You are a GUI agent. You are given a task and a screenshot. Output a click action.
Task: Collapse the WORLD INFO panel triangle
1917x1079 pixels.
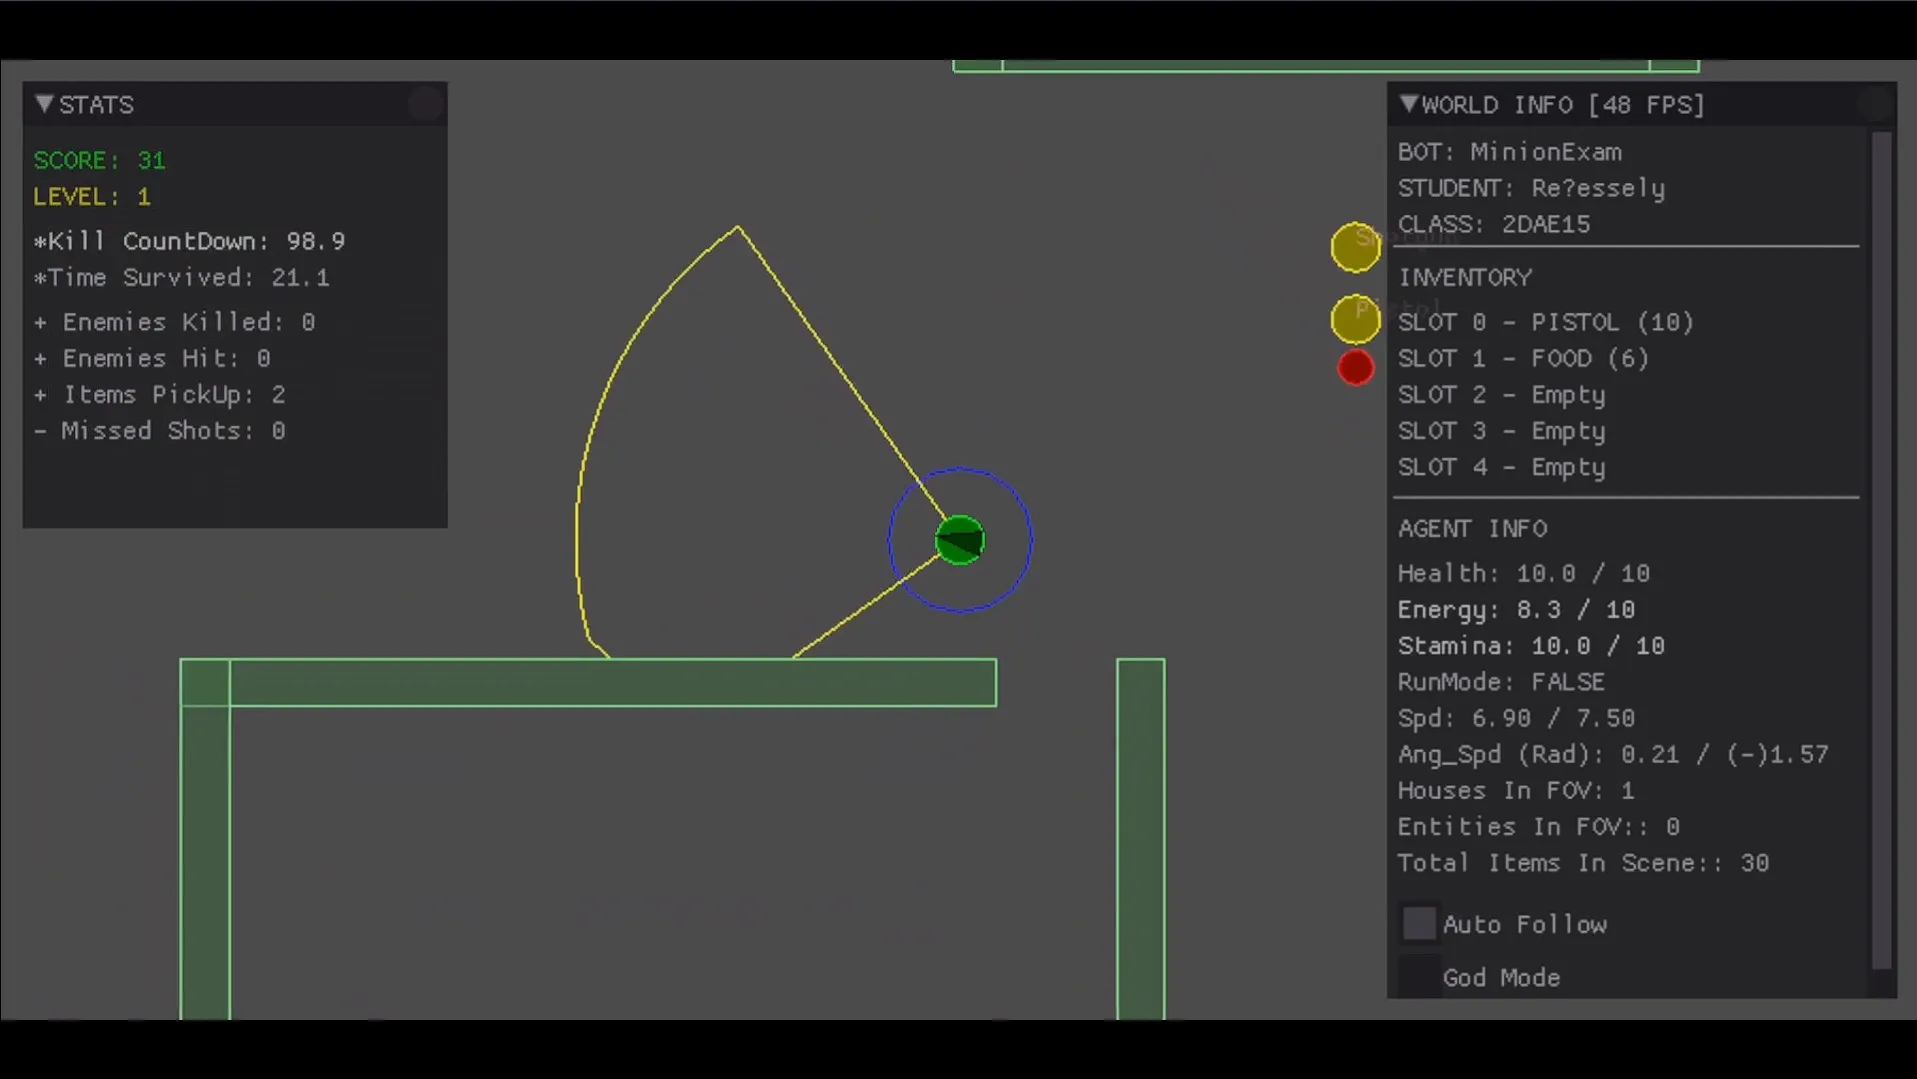1409,104
